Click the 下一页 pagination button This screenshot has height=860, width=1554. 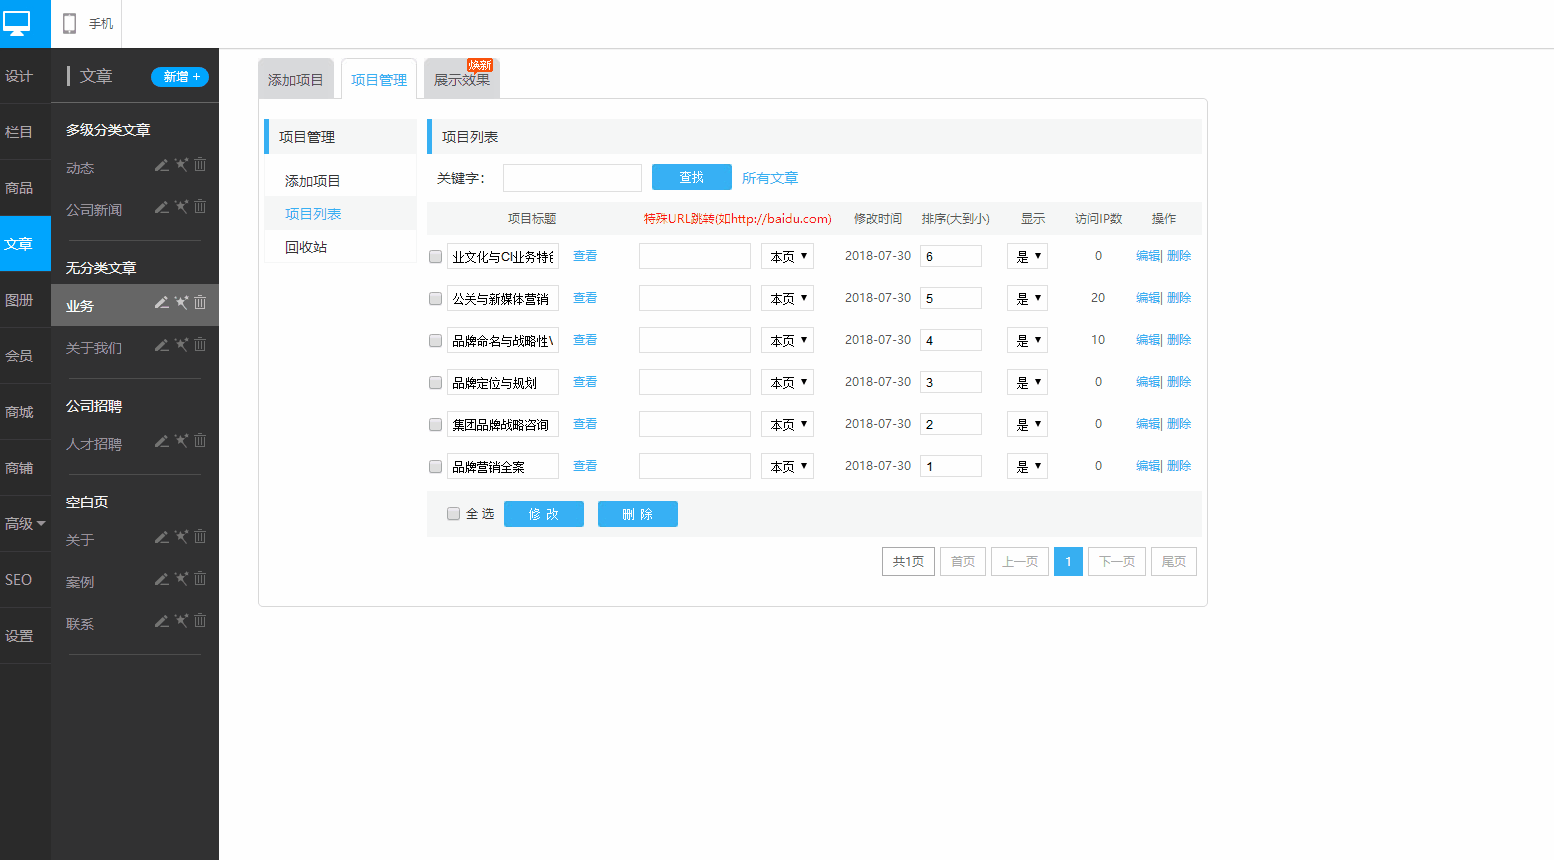(x=1117, y=561)
